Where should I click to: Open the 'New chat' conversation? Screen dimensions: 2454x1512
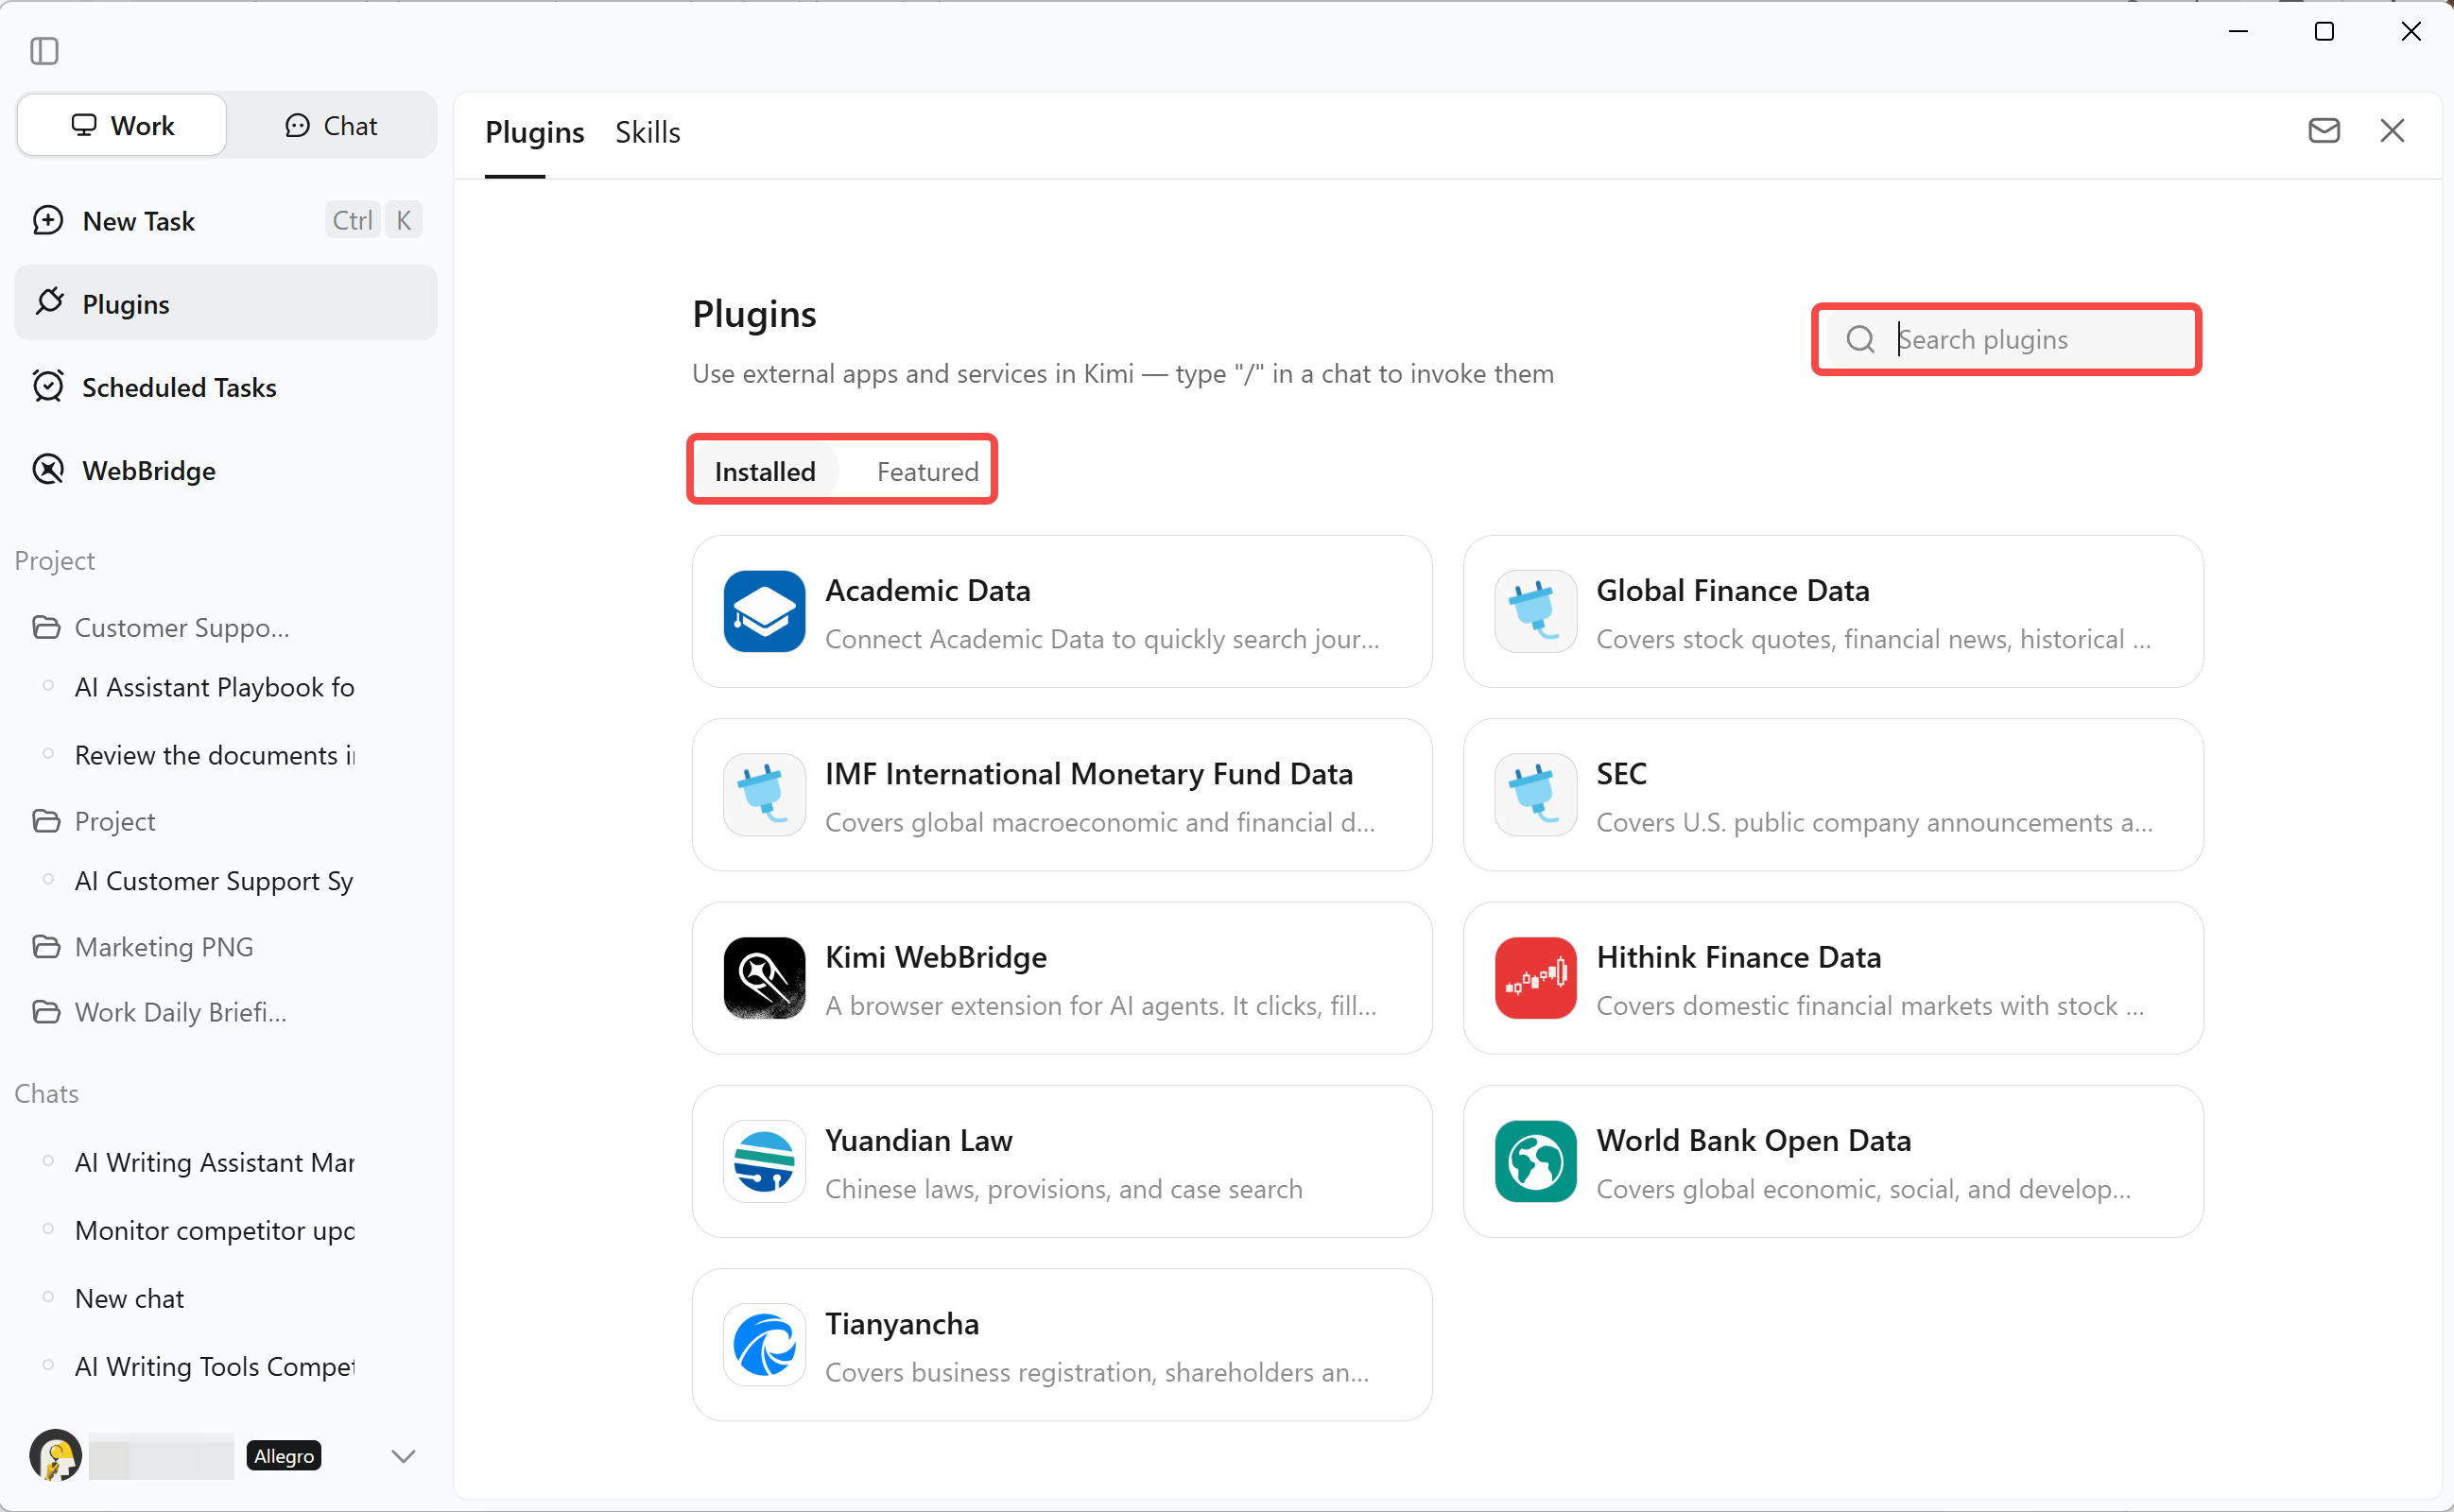129,1299
